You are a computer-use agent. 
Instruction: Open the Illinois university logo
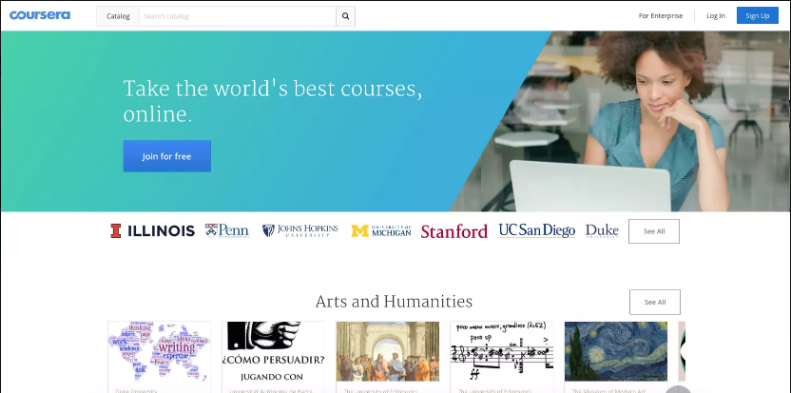(x=152, y=231)
